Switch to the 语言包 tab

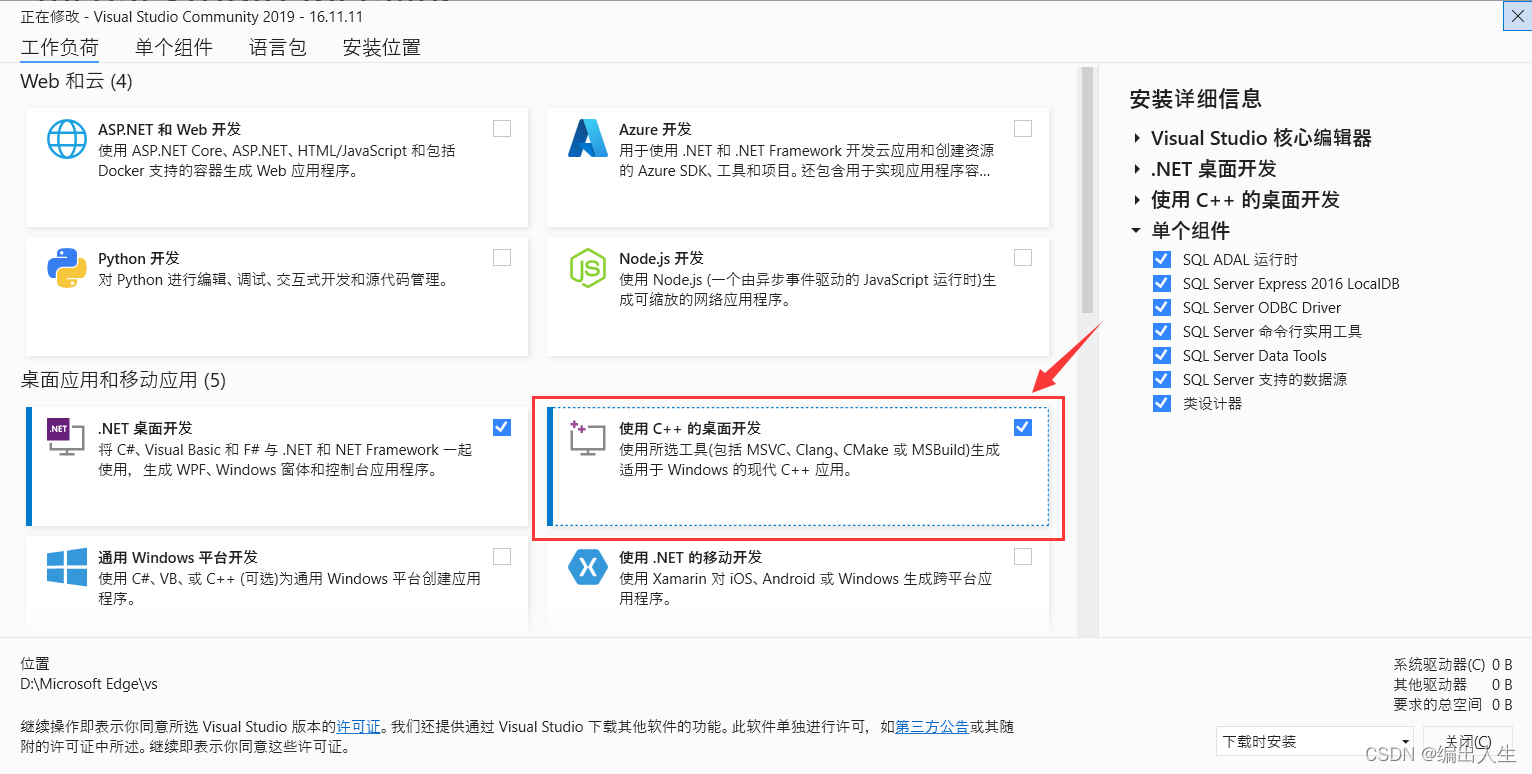277,47
